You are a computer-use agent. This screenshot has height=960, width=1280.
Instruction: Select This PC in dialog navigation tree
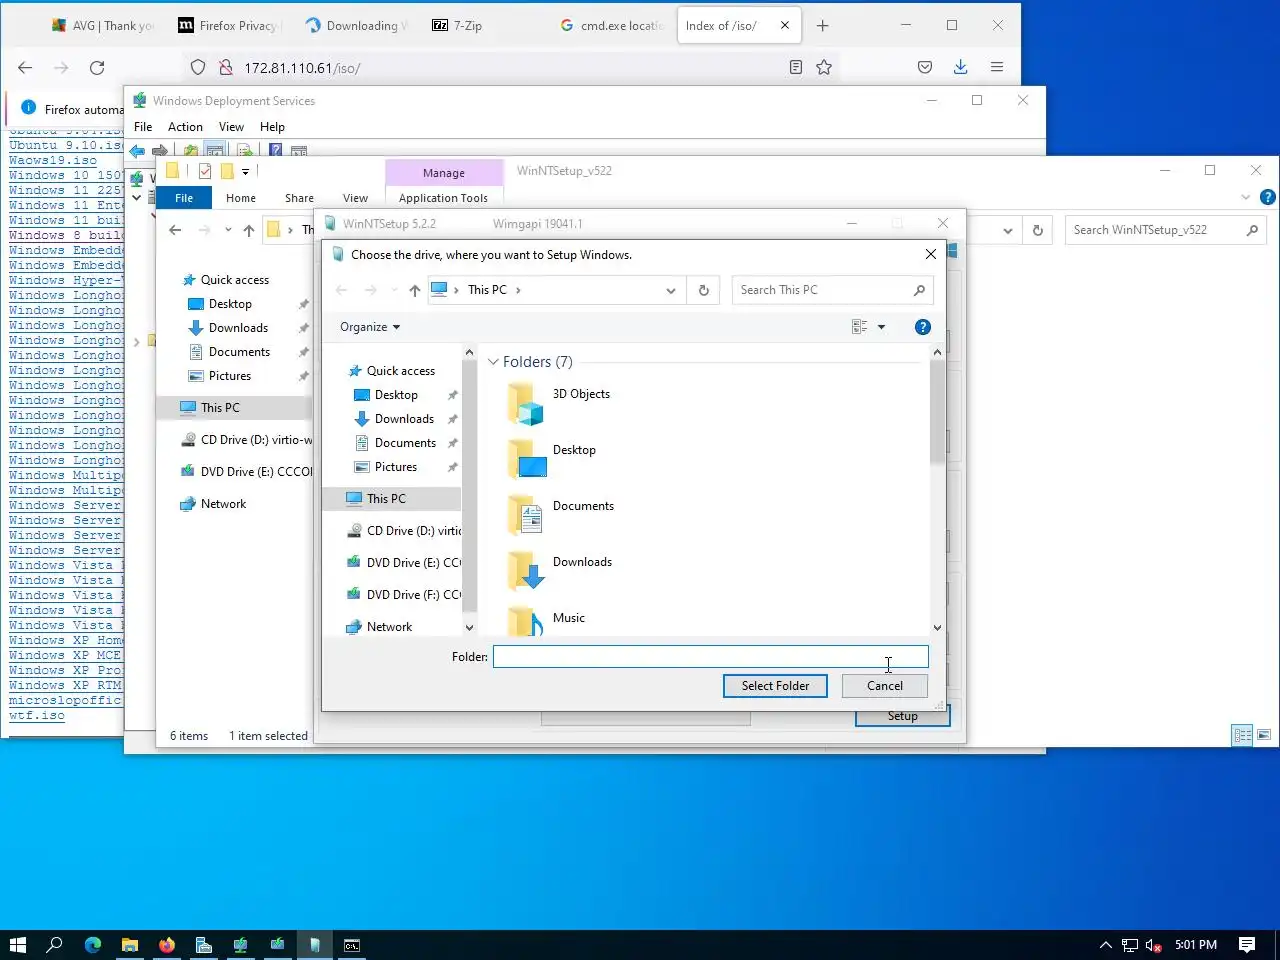pos(386,499)
